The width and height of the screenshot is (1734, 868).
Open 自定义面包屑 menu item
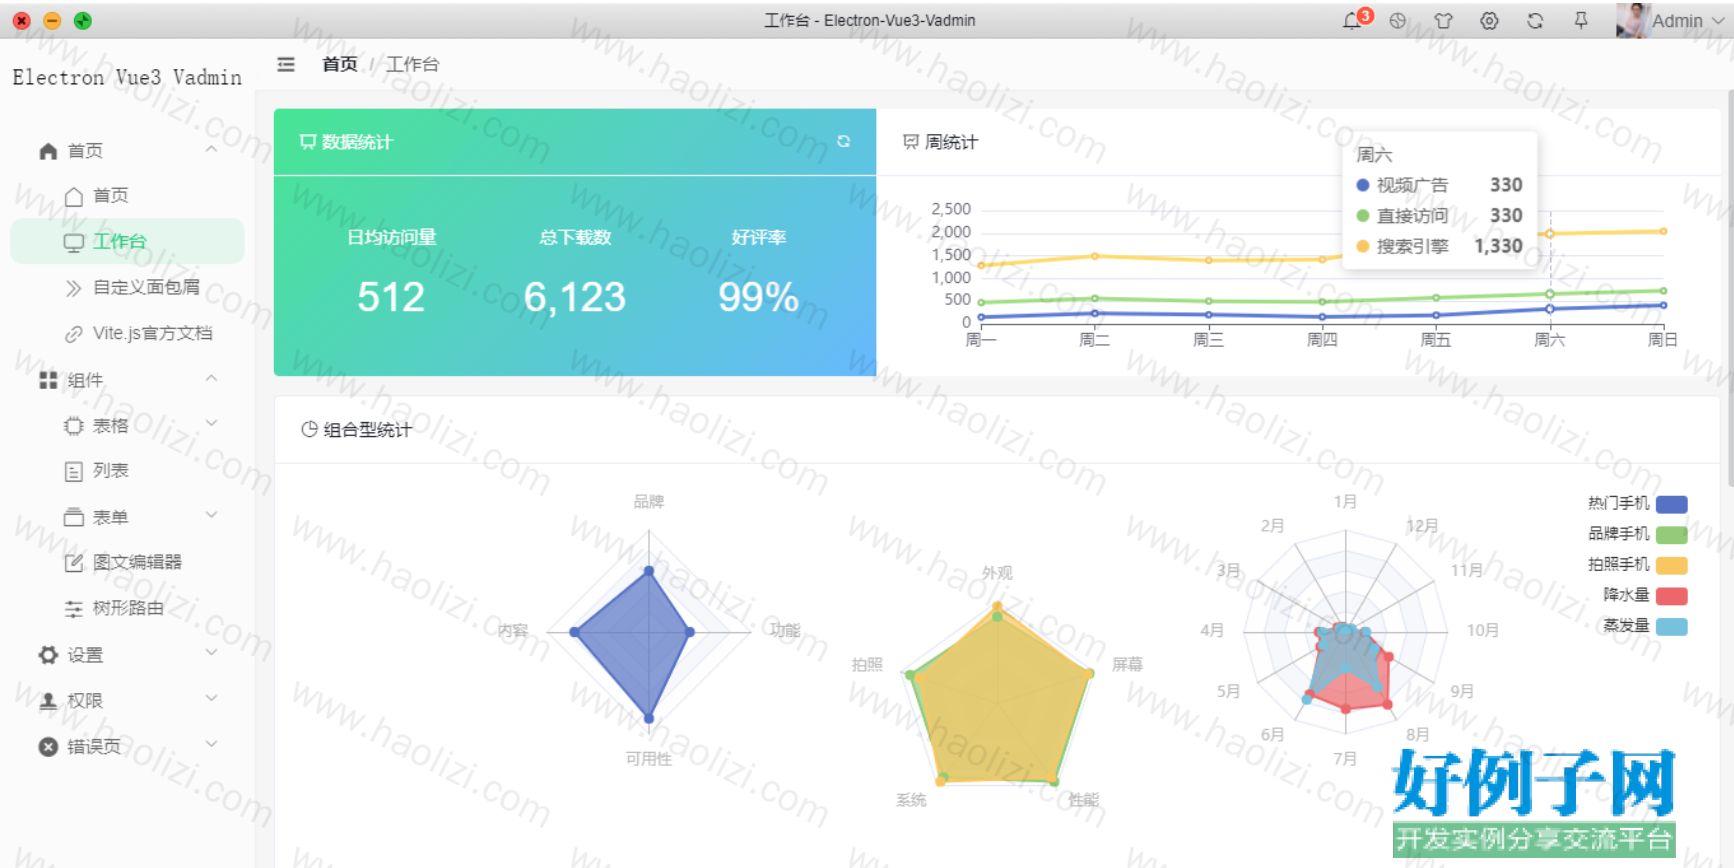(127, 287)
